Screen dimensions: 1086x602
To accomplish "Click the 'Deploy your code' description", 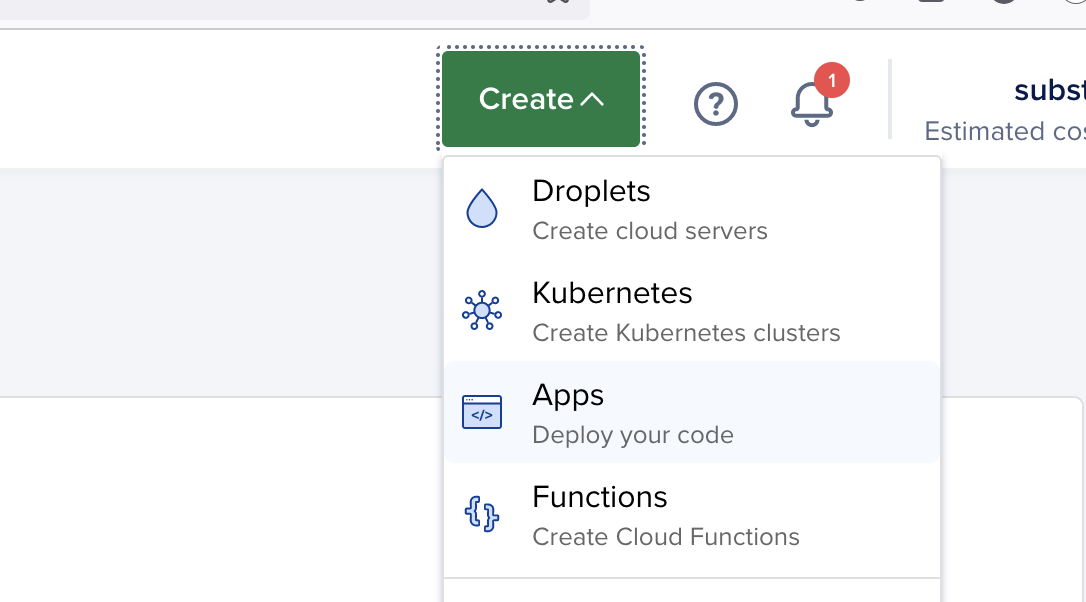I will coord(632,435).
